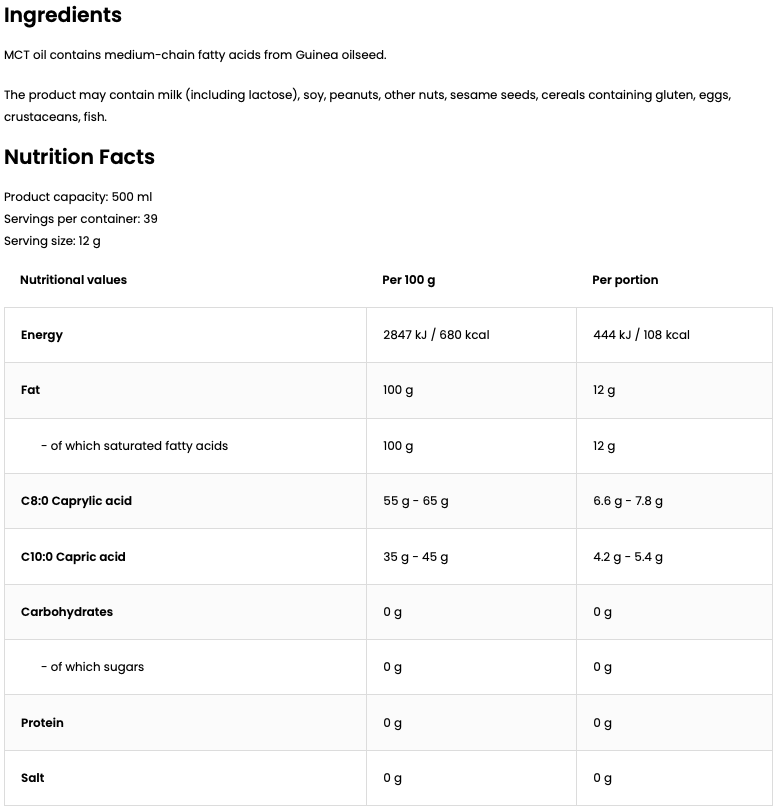Click the saturated fatty acids row label
Image resolution: width=778 pixels, height=812 pixels.
coord(134,446)
